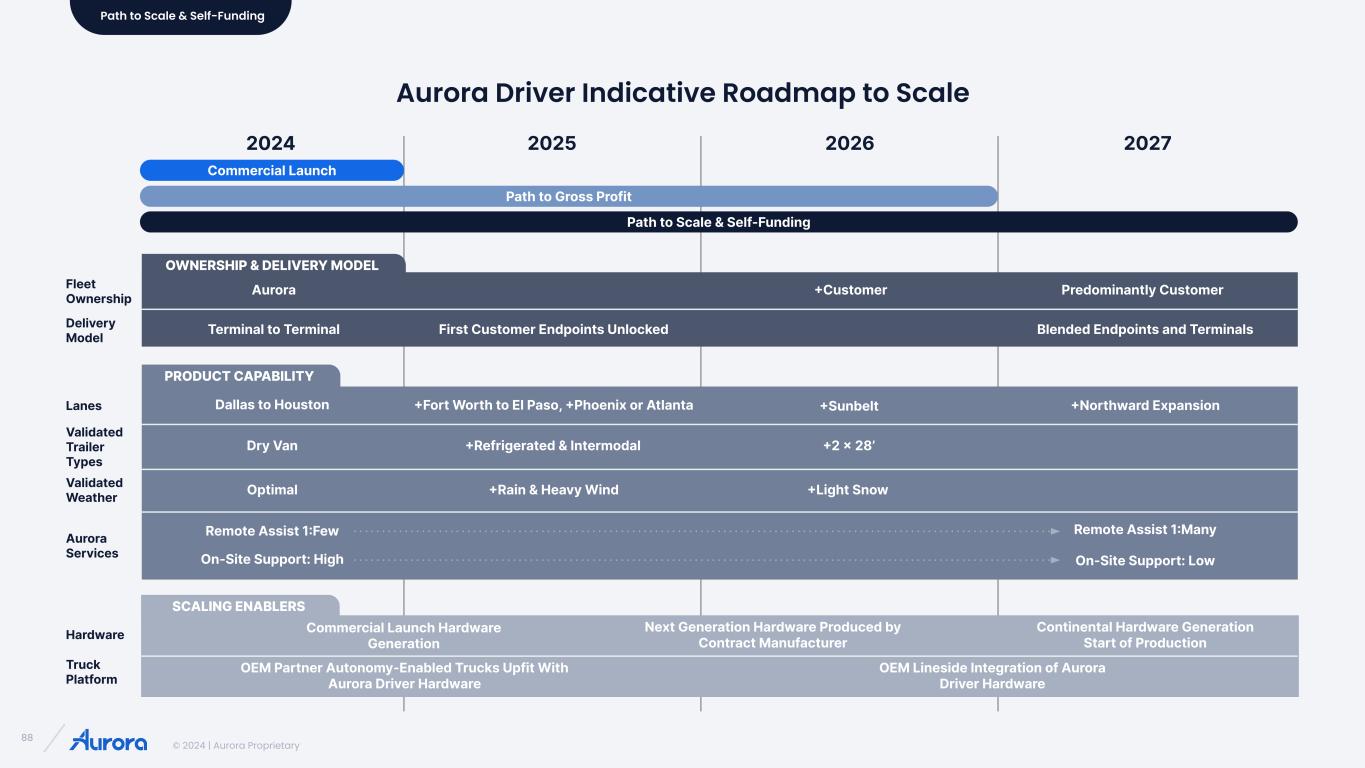Click the 'Dallas to Houston' lane entry

pos(272,405)
